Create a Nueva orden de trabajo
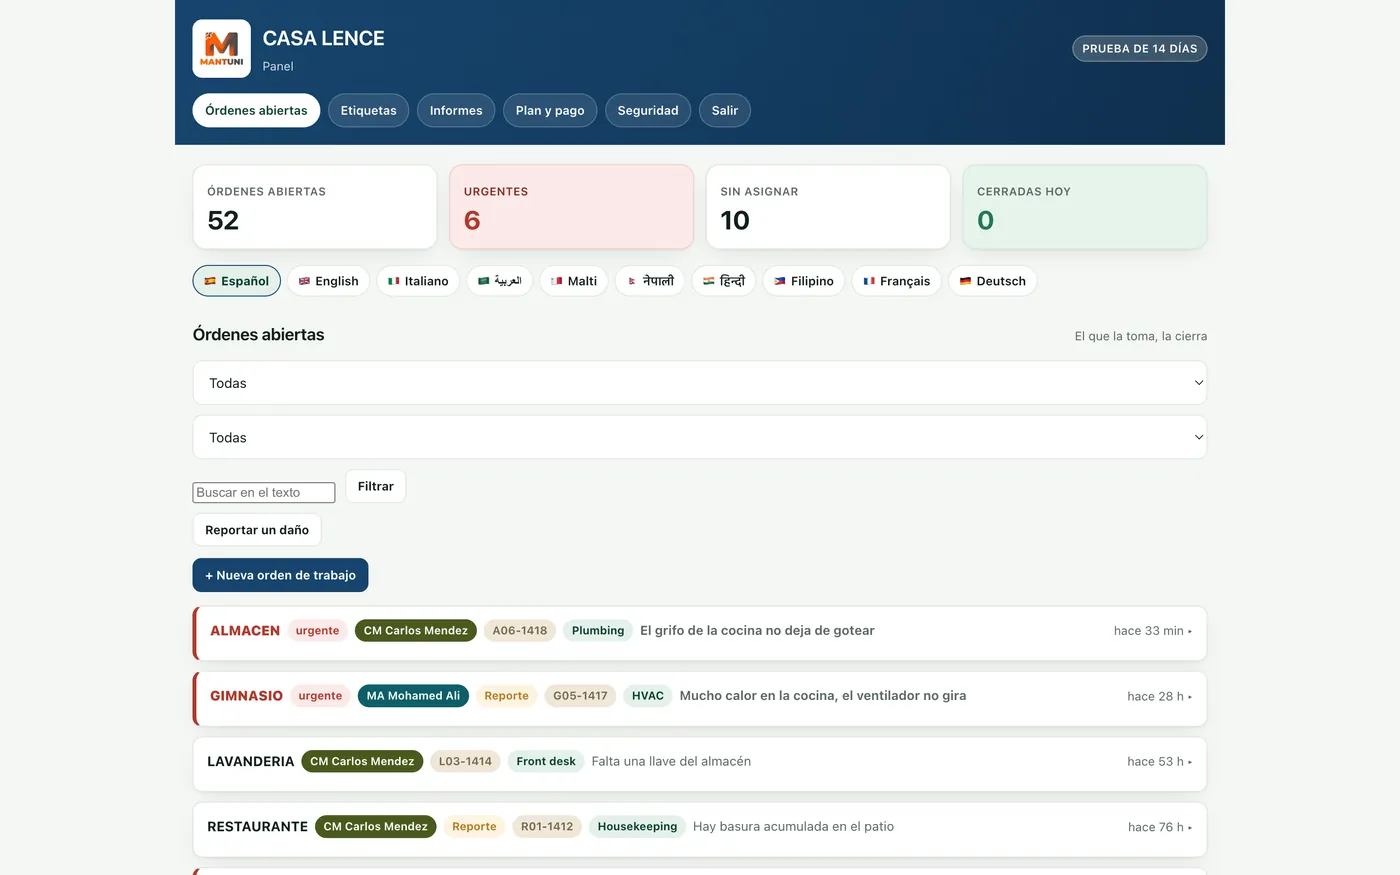Screen dimensions: 1400x875 pyautogui.click(x=280, y=575)
